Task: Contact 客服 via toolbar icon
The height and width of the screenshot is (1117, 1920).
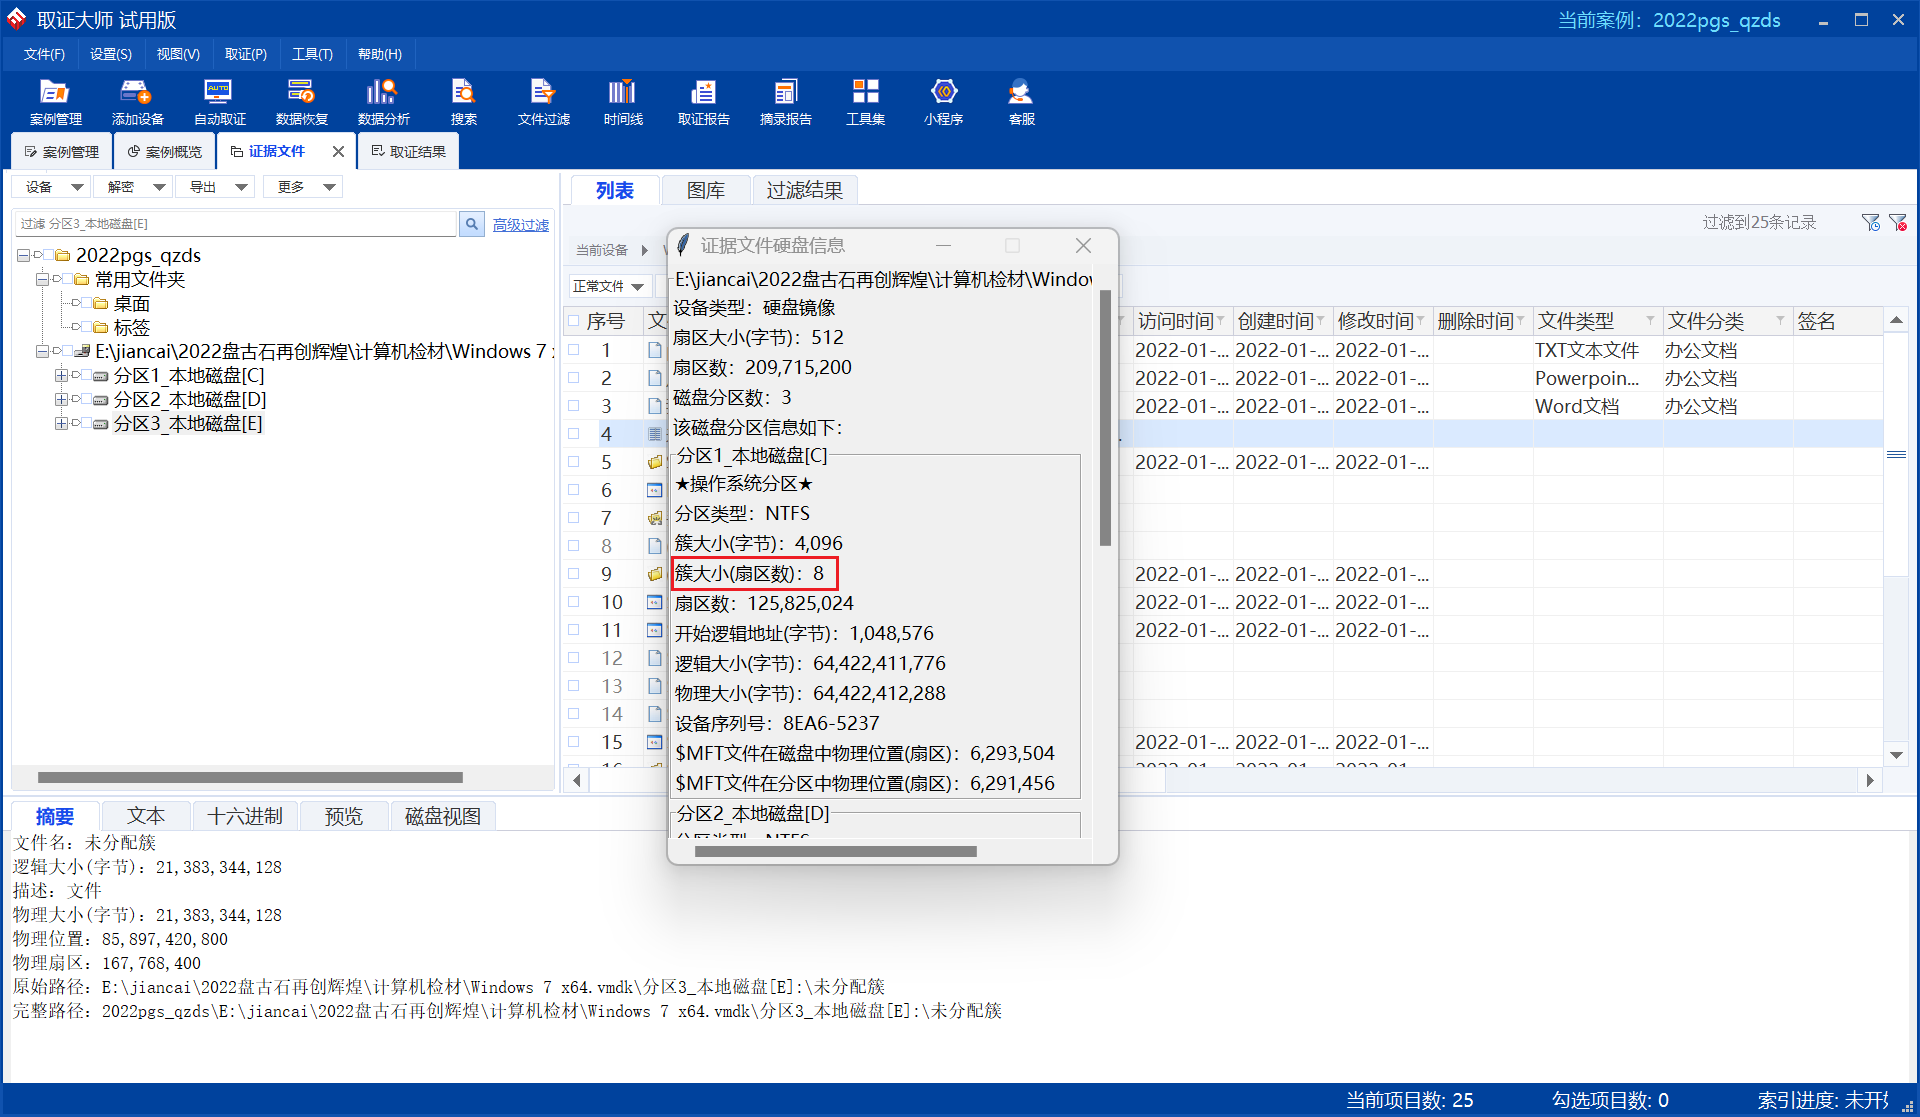Action: (x=1021, y=102)
